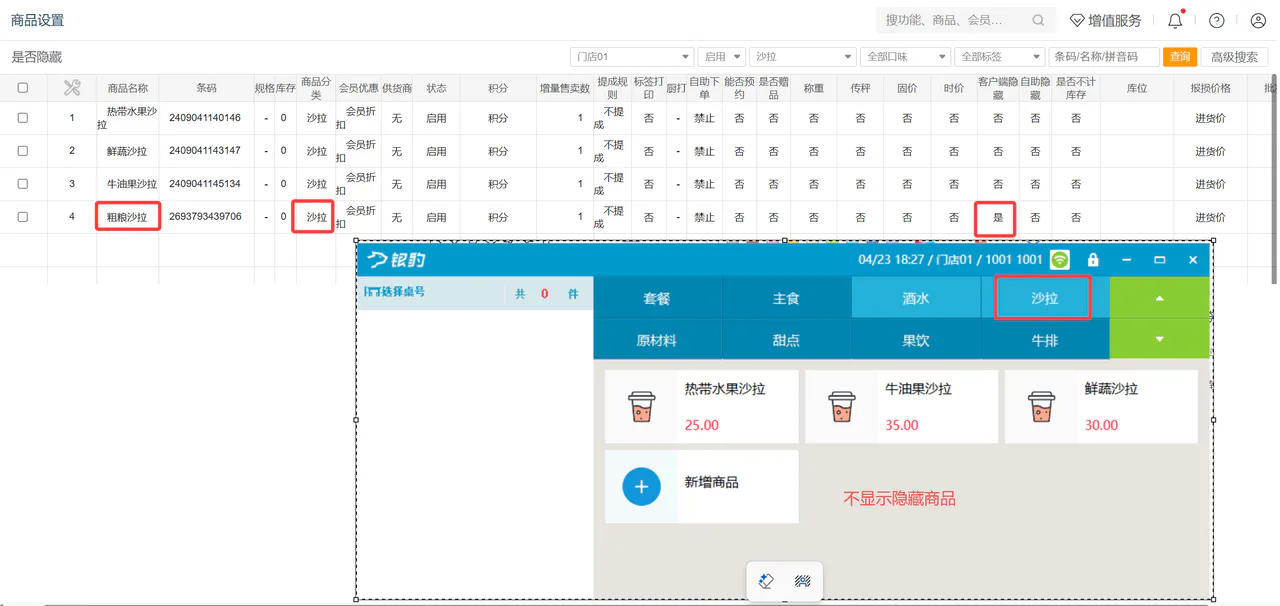Screen dimensions: 1280x606
Task: Open the 全部标签 dropdown
Action: (998, 57)
